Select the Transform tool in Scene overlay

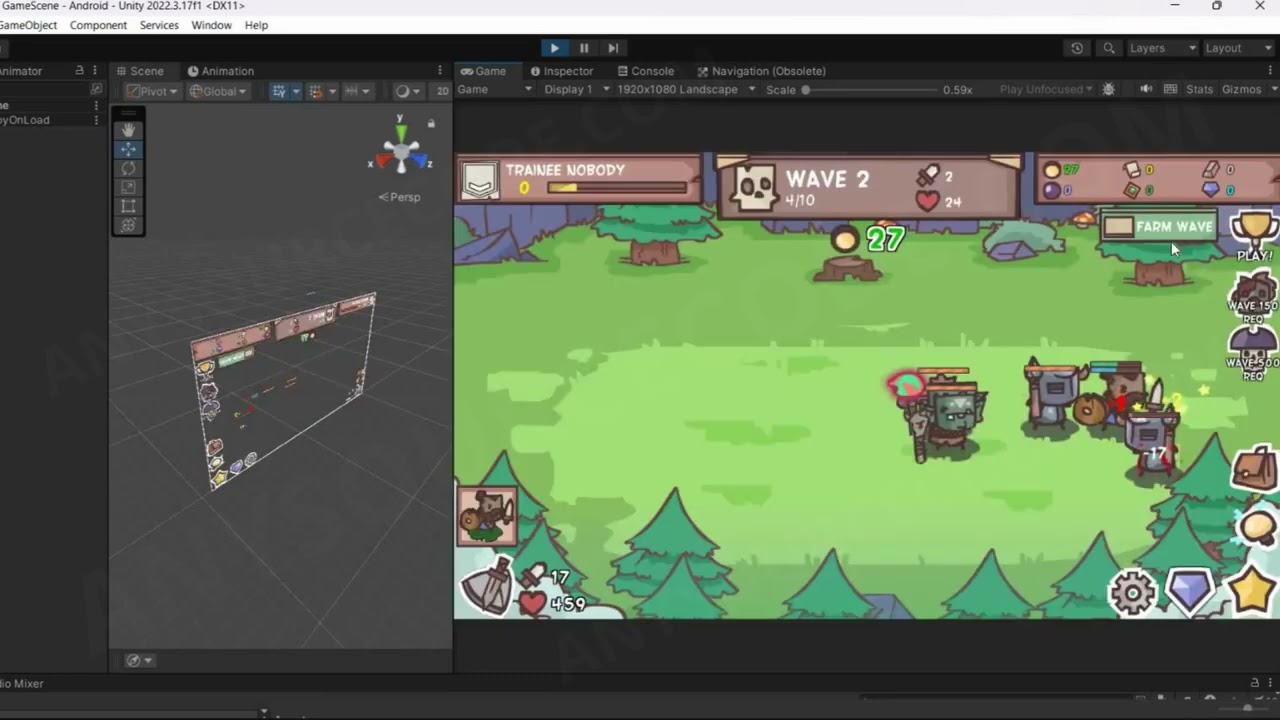coord(128,225)
